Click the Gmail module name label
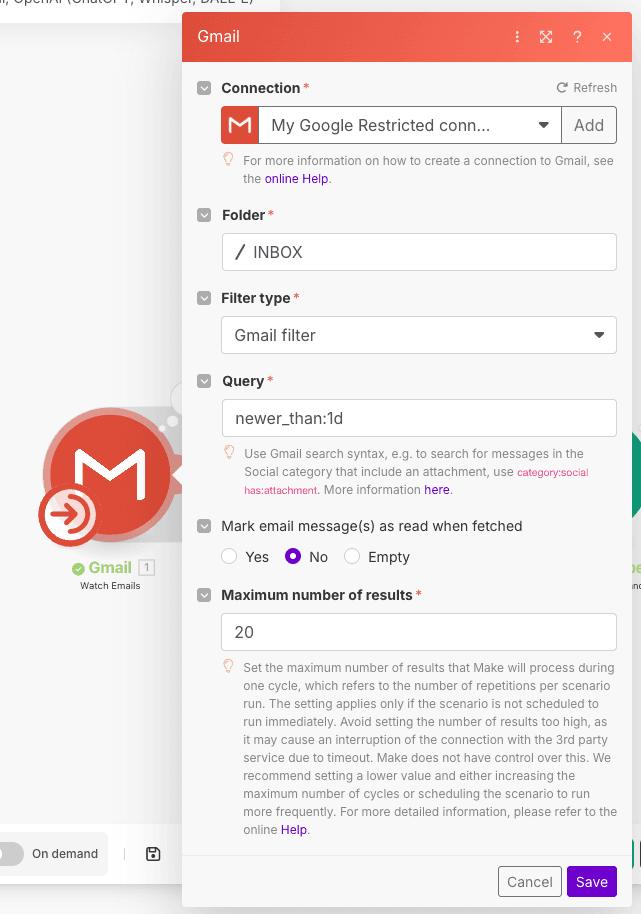The image size is (641, 914). 110,568
